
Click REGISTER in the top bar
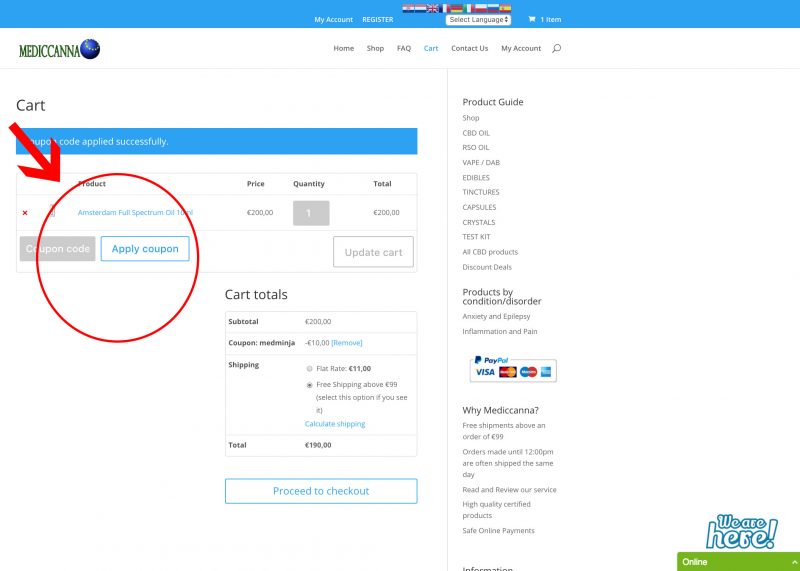point(378,19)
